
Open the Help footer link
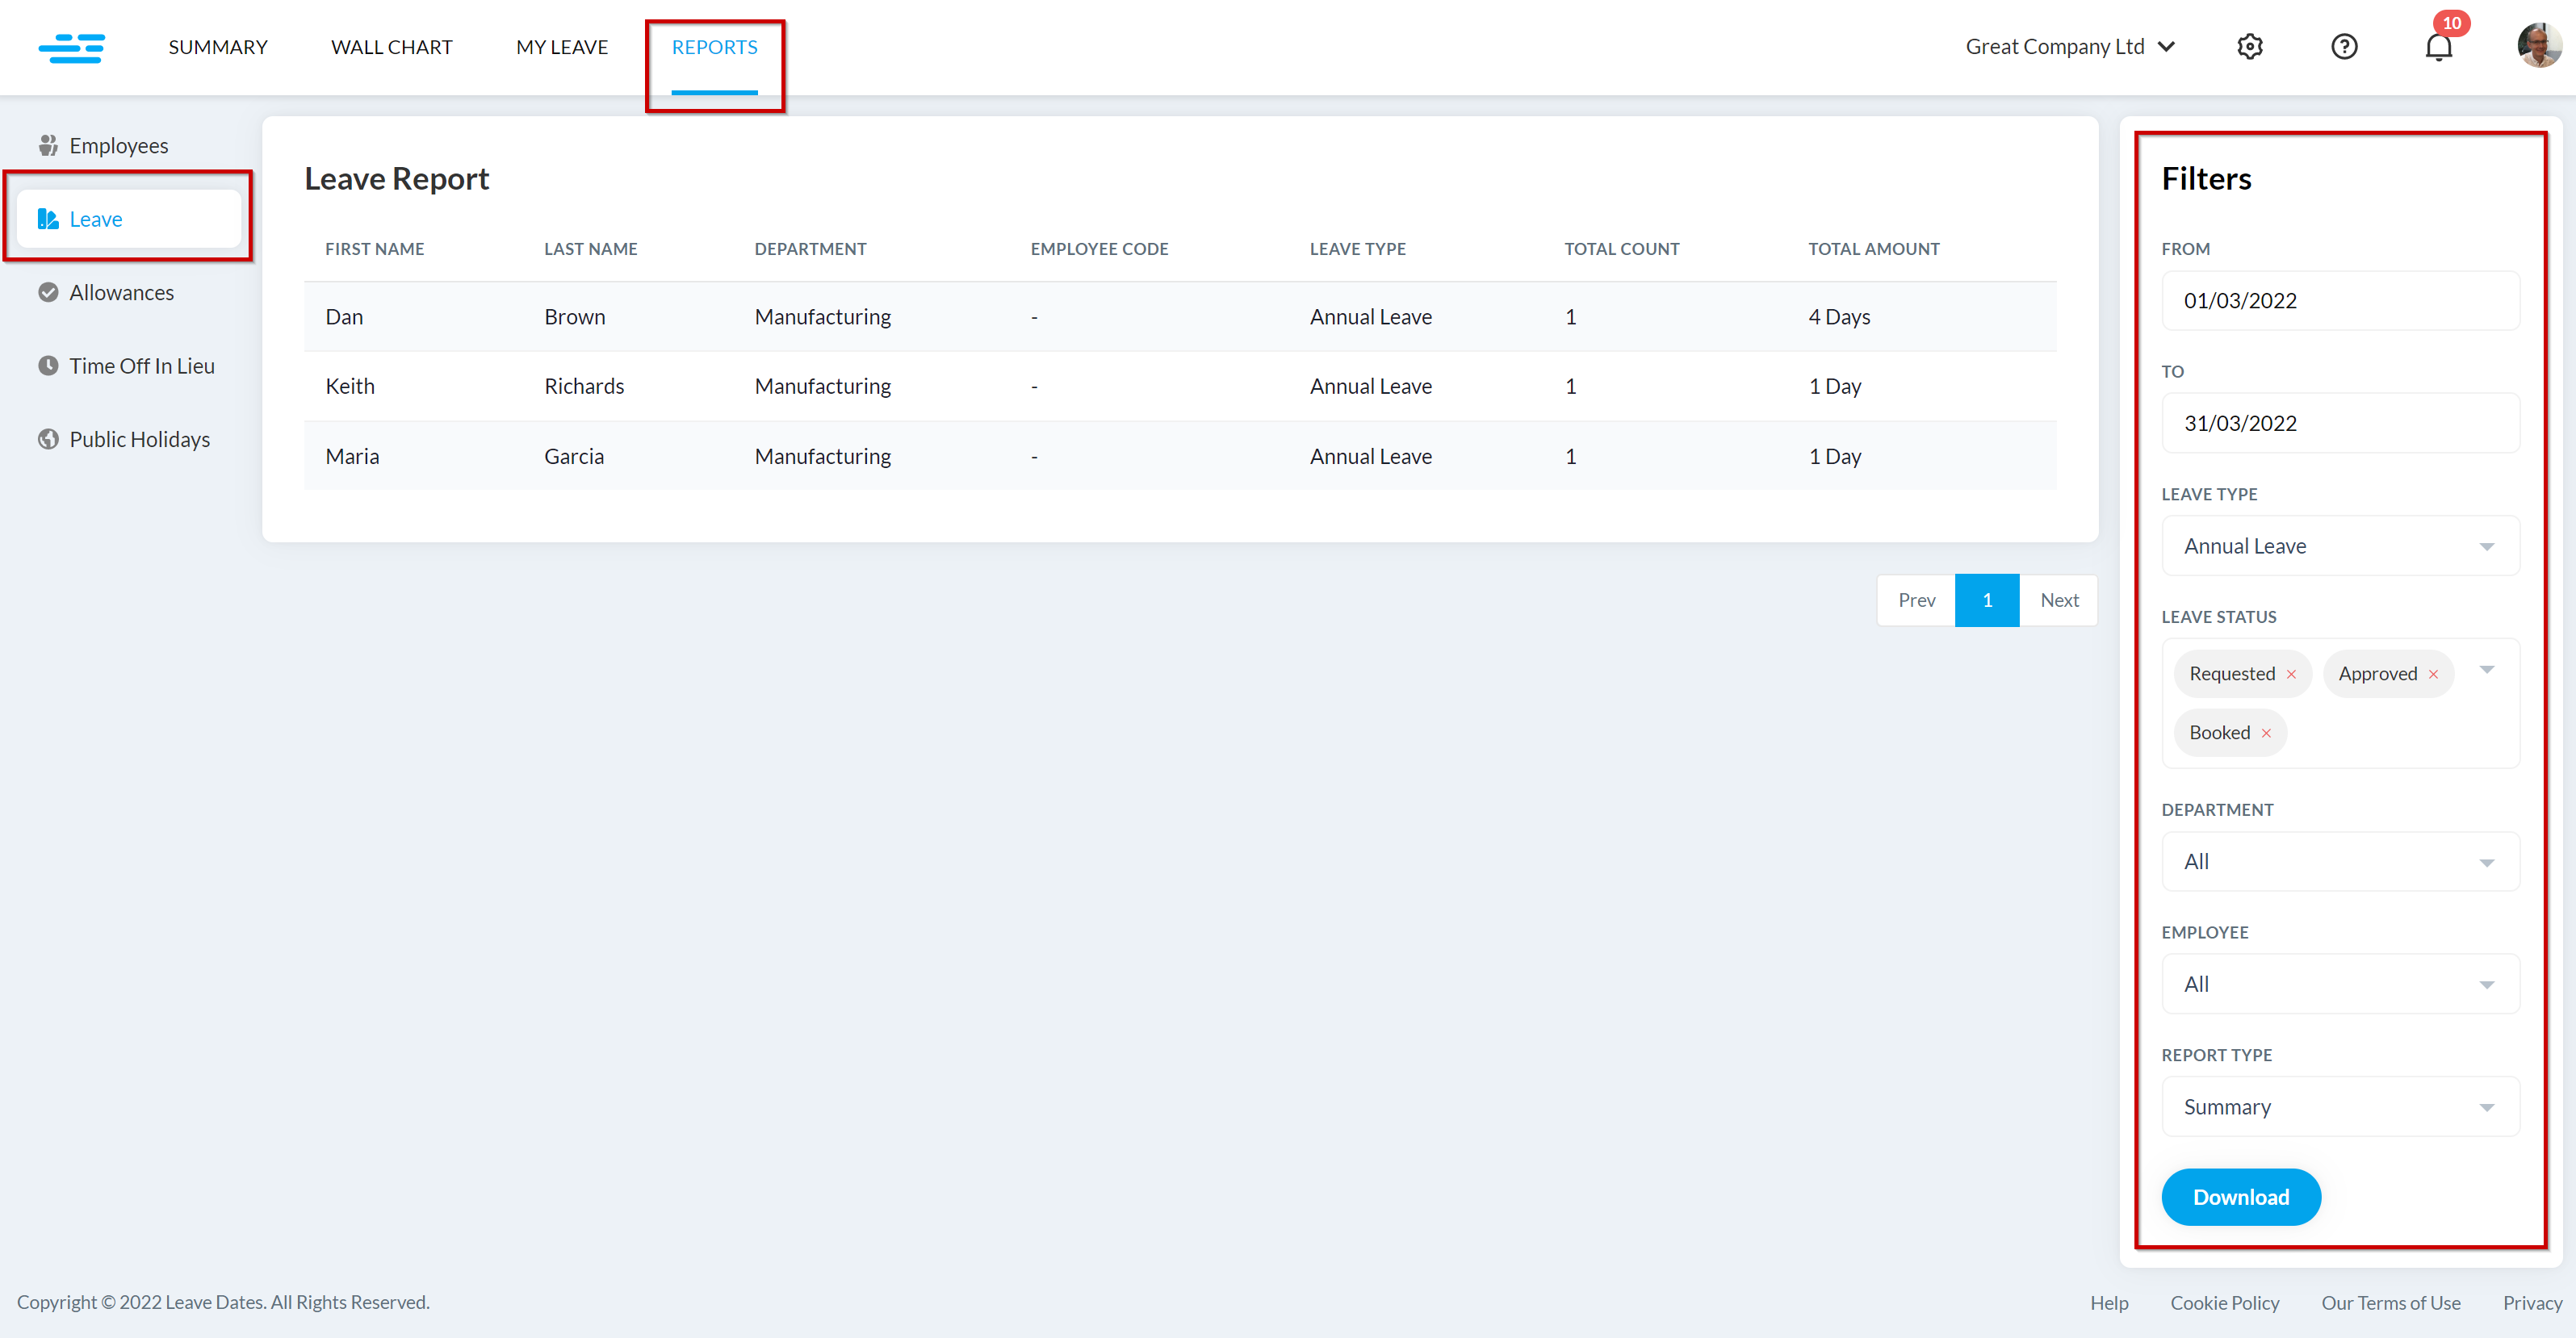2109,1303
